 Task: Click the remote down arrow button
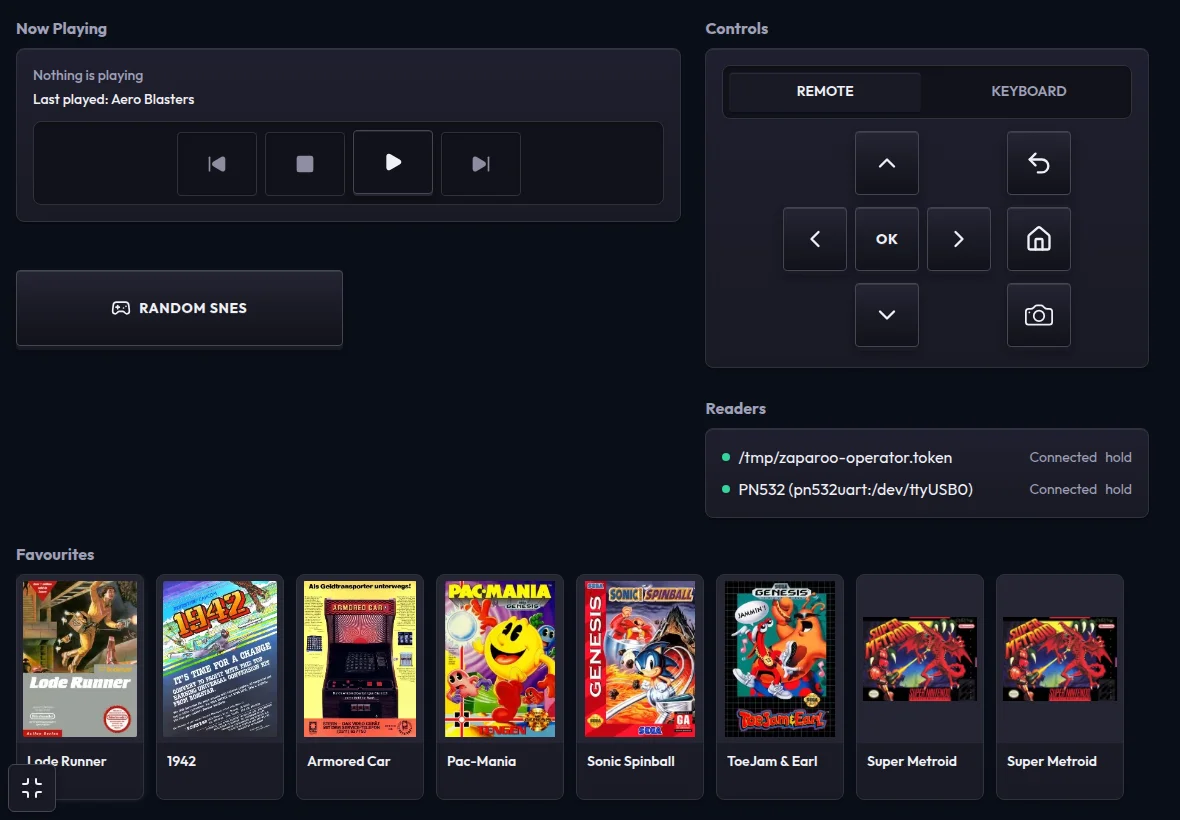[887, 315]
